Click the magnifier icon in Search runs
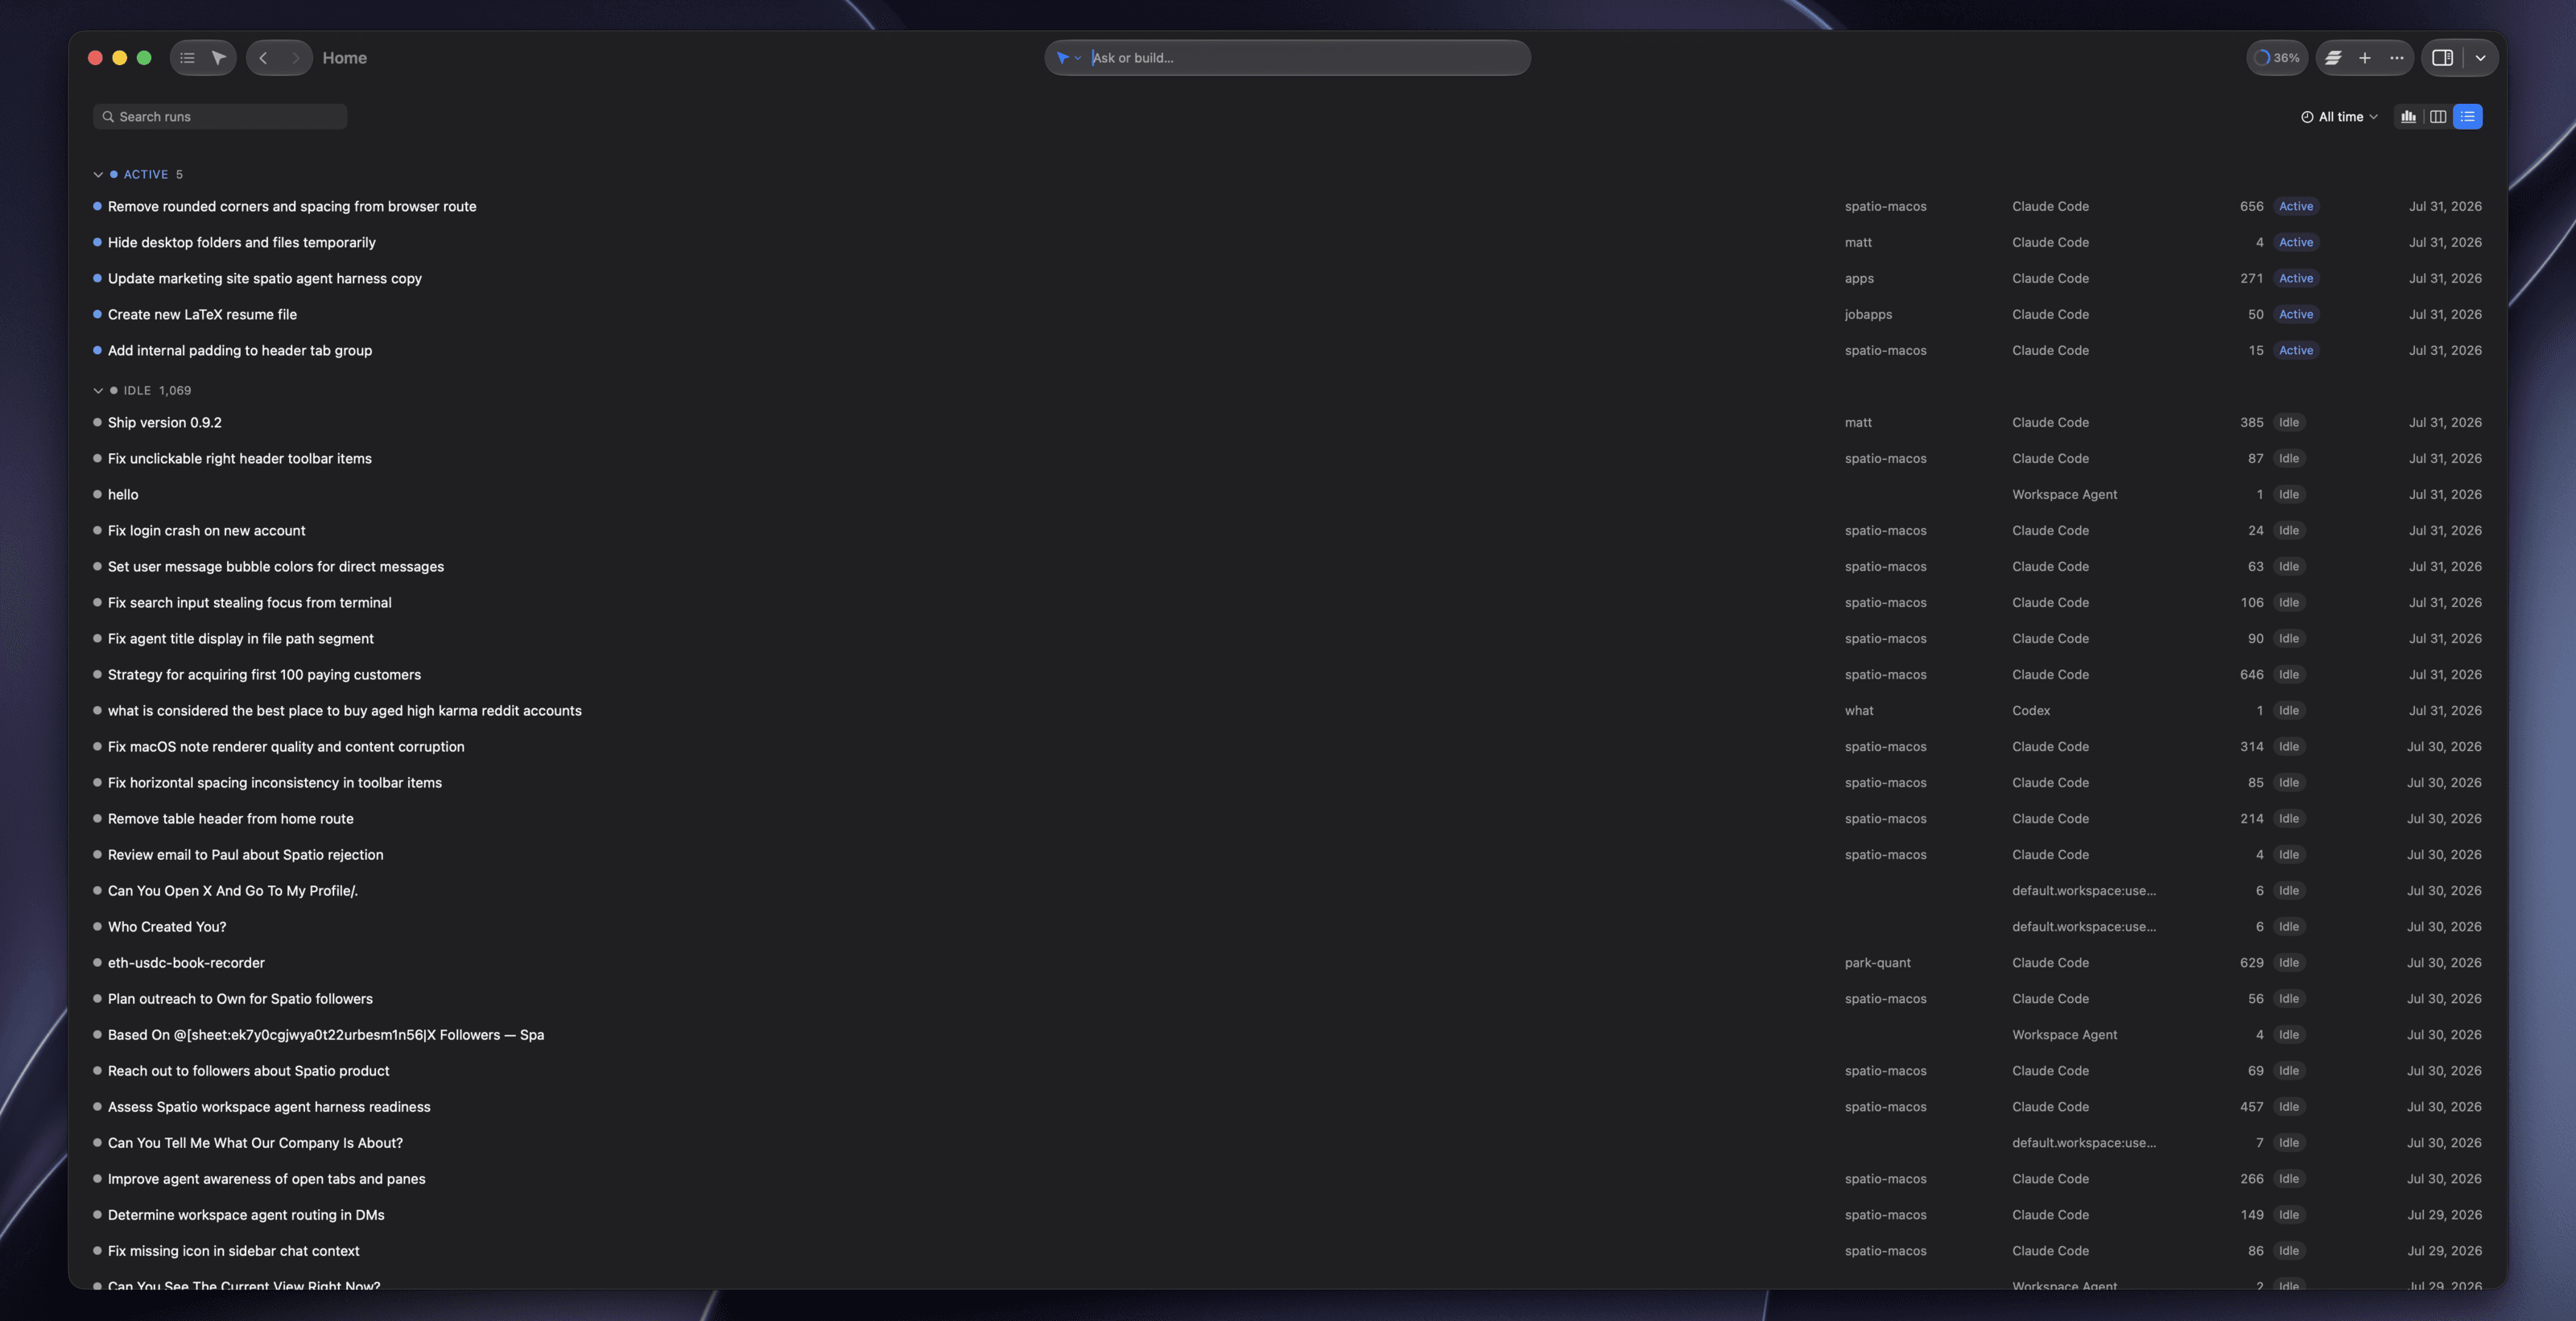 pos(108,117)
